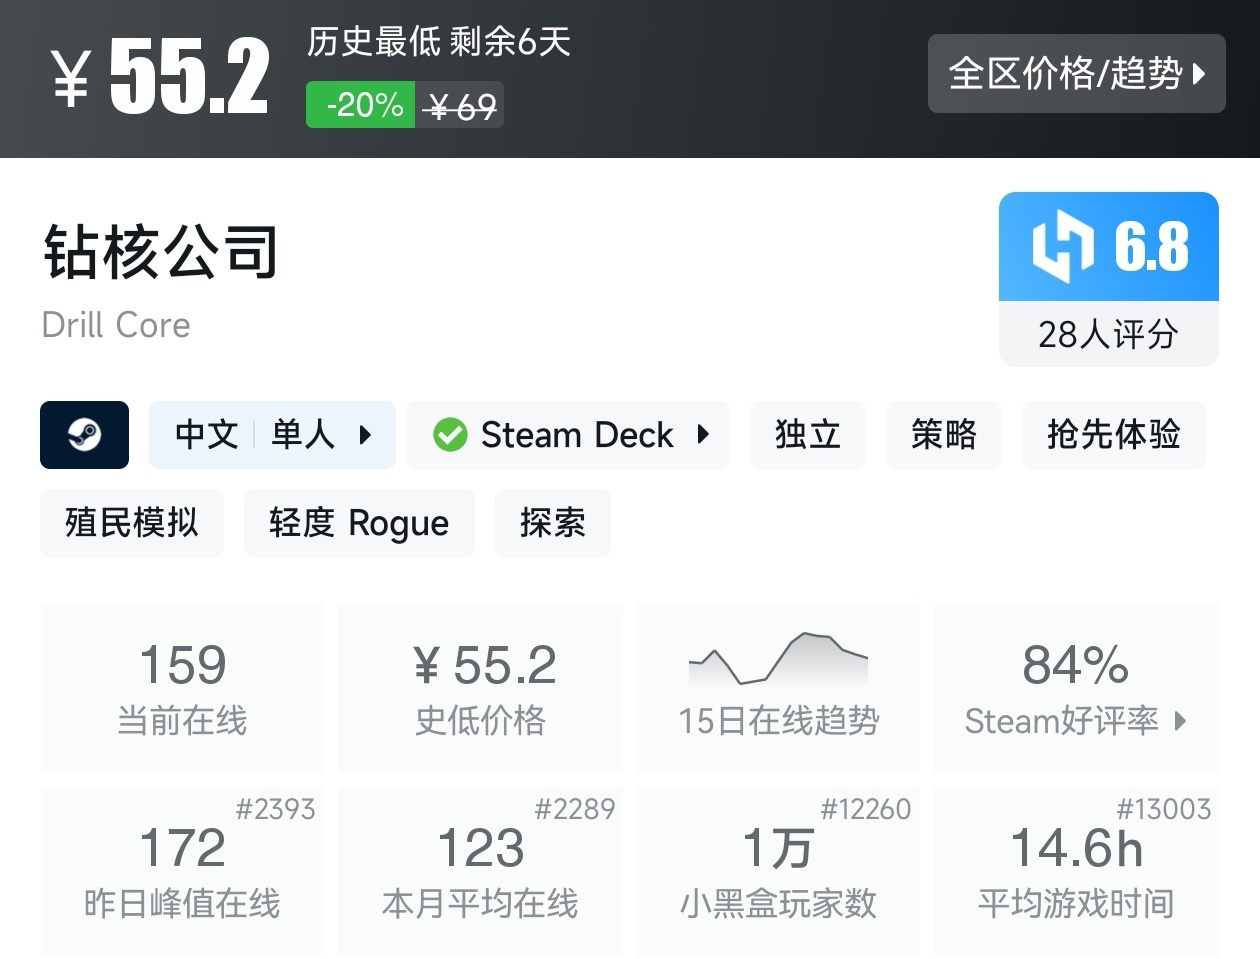Open the Heybox 6.8 rating badge

tap(1108, 246)
